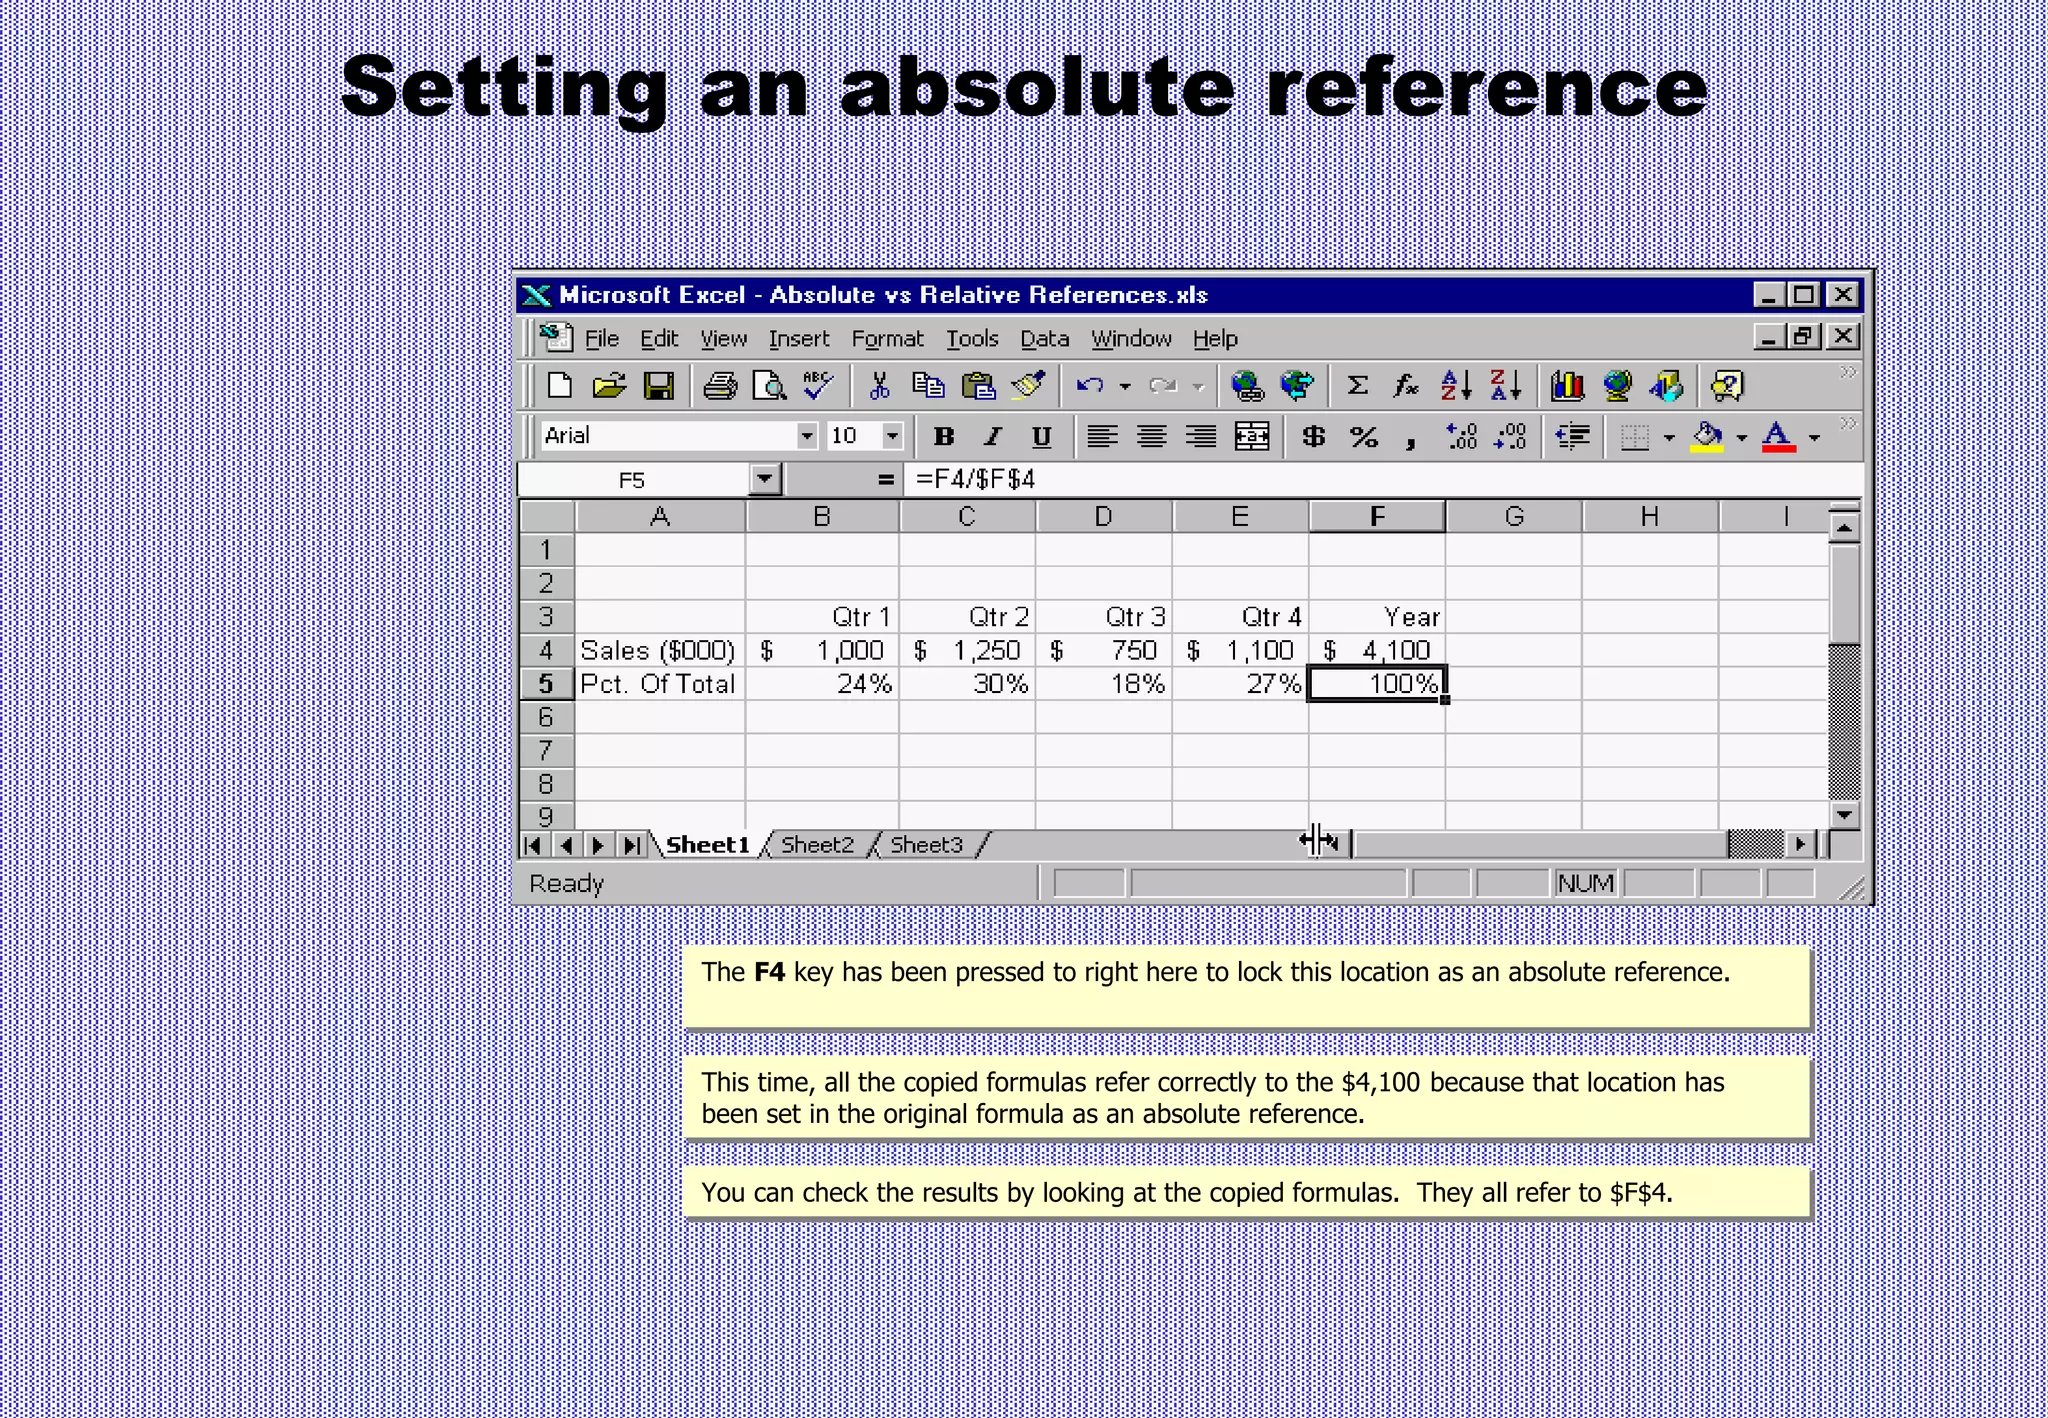Toggle Underline formatting button
The height and width of the screenshot is (1418, 2048).
point(1041,437)
